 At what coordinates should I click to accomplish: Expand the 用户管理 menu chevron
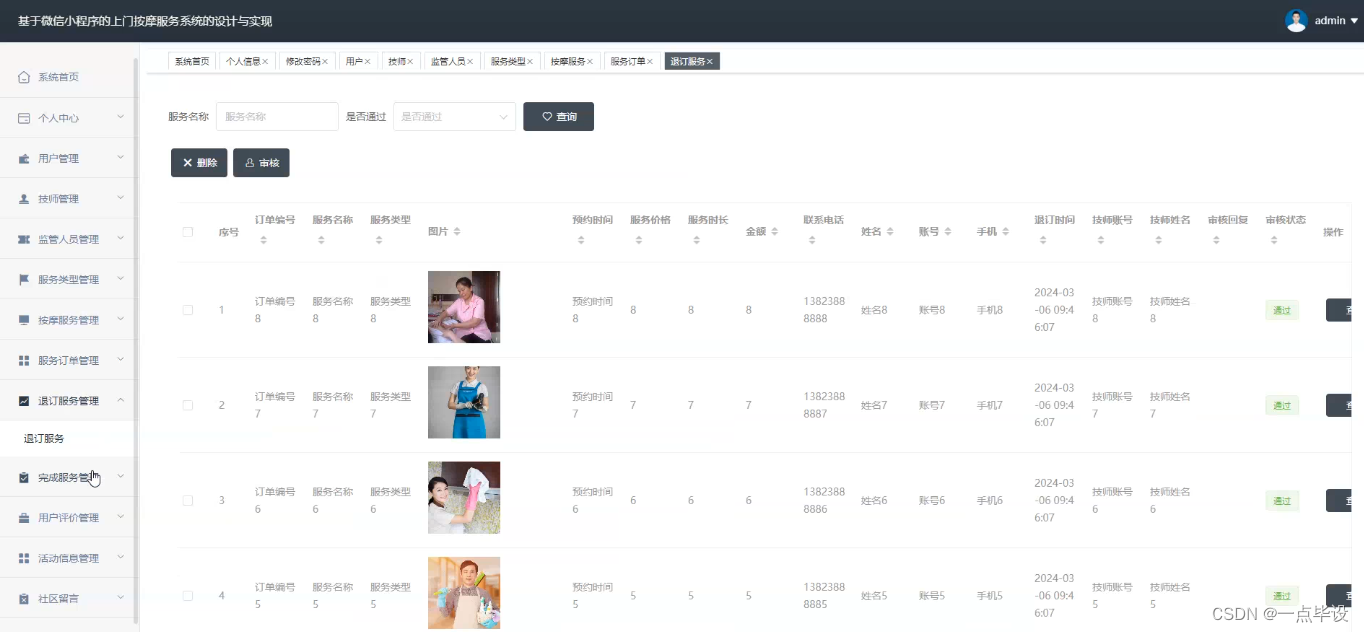click(120, 158)
